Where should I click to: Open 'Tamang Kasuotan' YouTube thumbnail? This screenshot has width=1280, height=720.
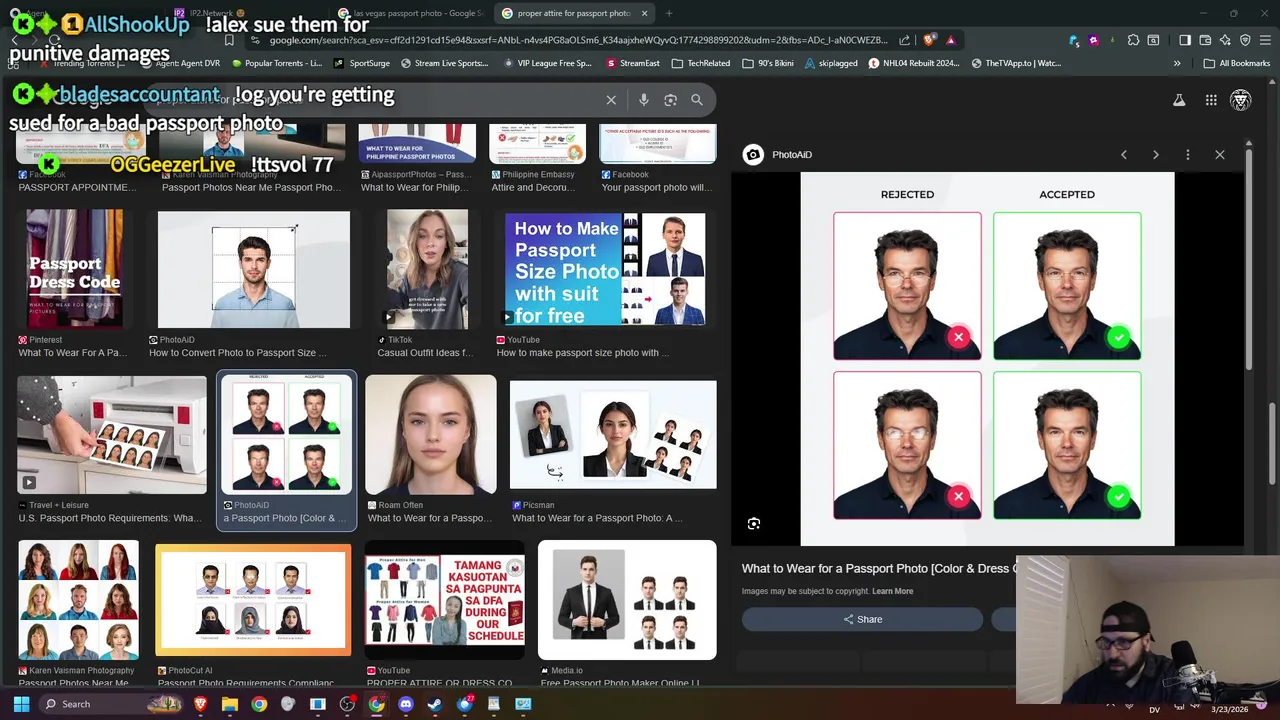[x=445, y=600]
